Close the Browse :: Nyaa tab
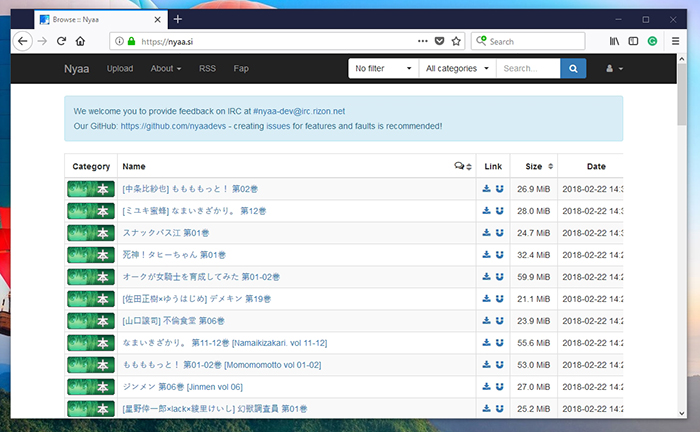Image resolution: width=700 pixels, height=432 pixels. point(158,20)
